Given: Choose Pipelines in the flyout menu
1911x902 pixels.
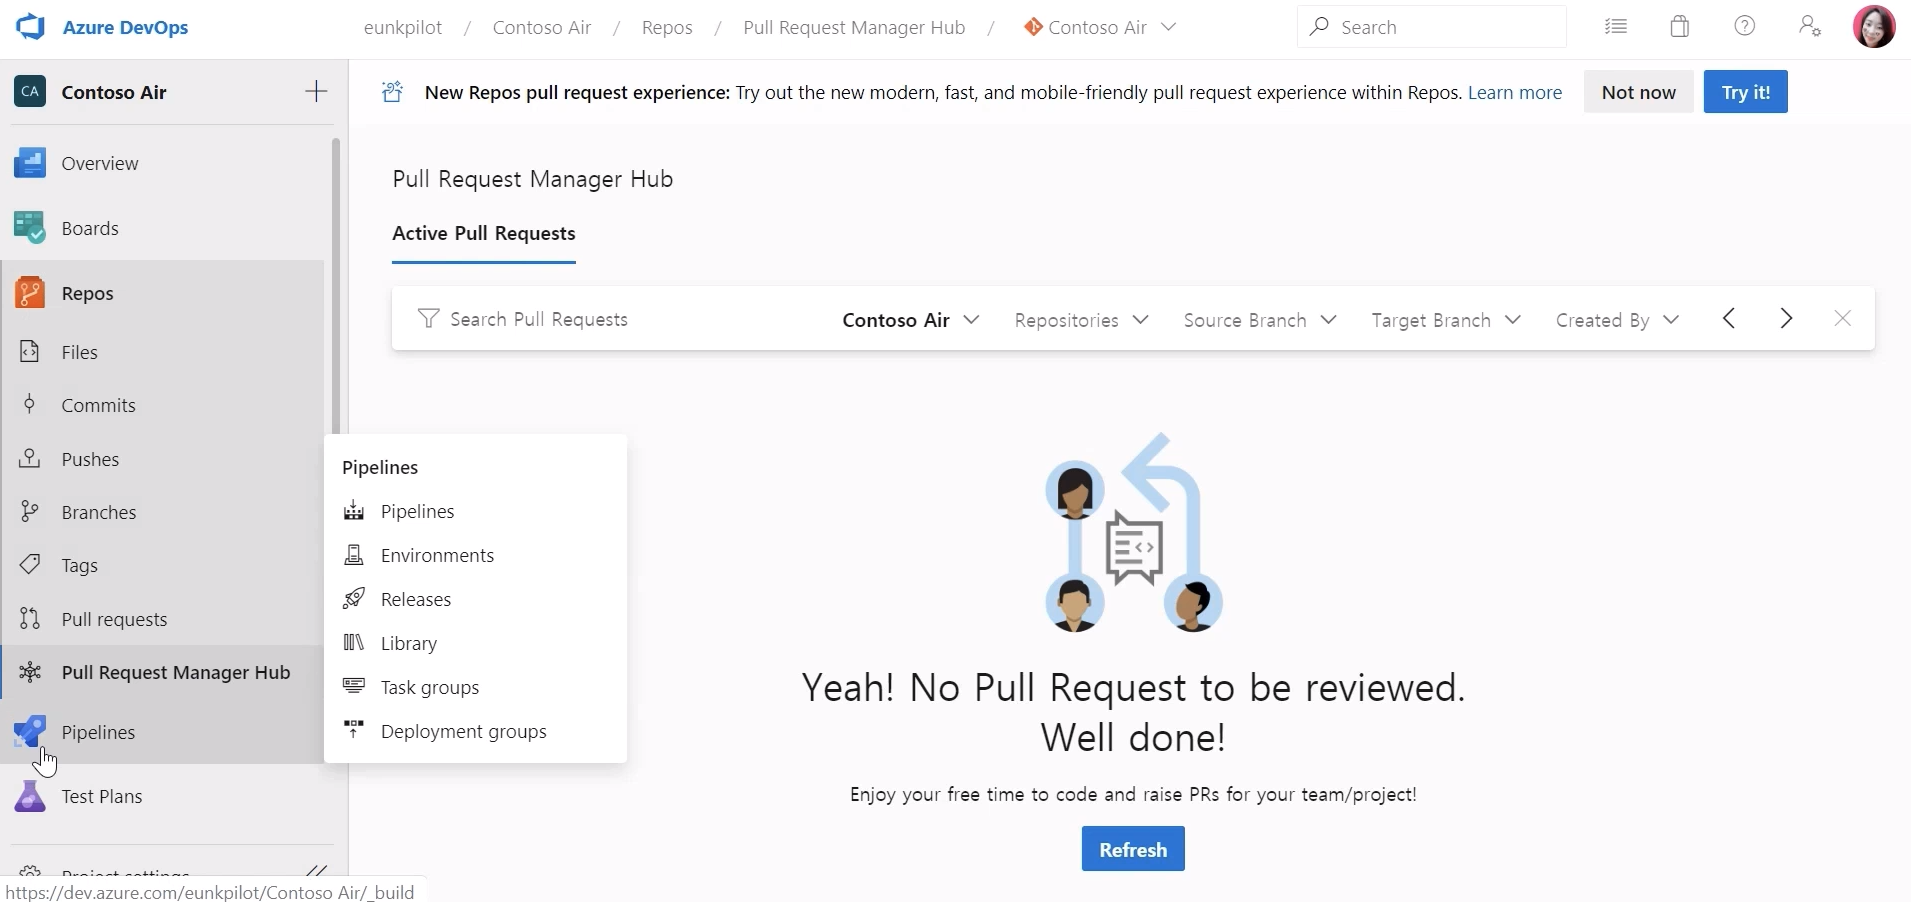Looking at the screenshot, I should 475,511.
